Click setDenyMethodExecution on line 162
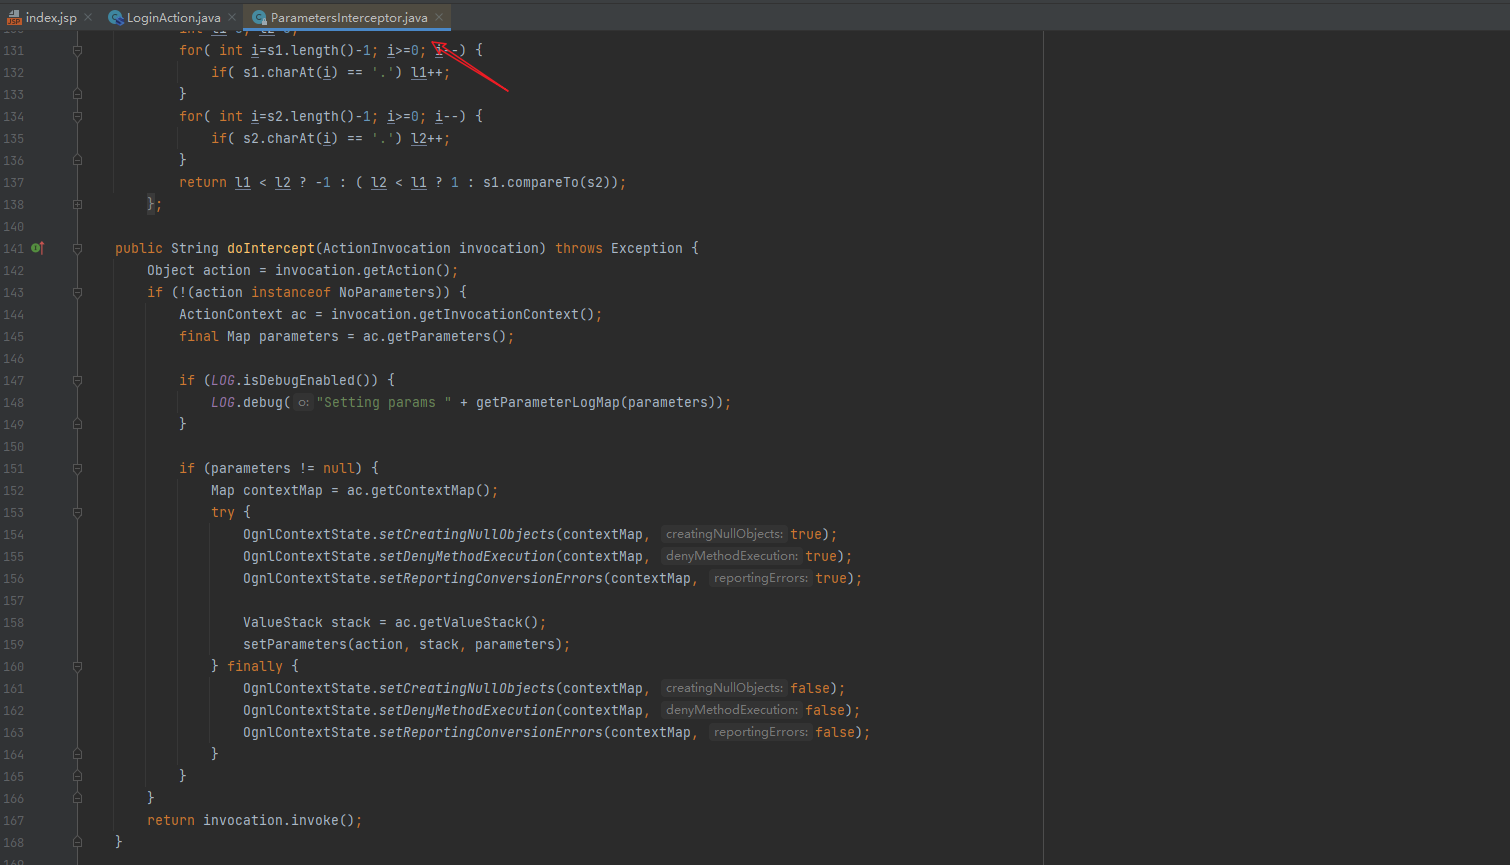This screenshot has width=1510, height=865. coord(467,710)
